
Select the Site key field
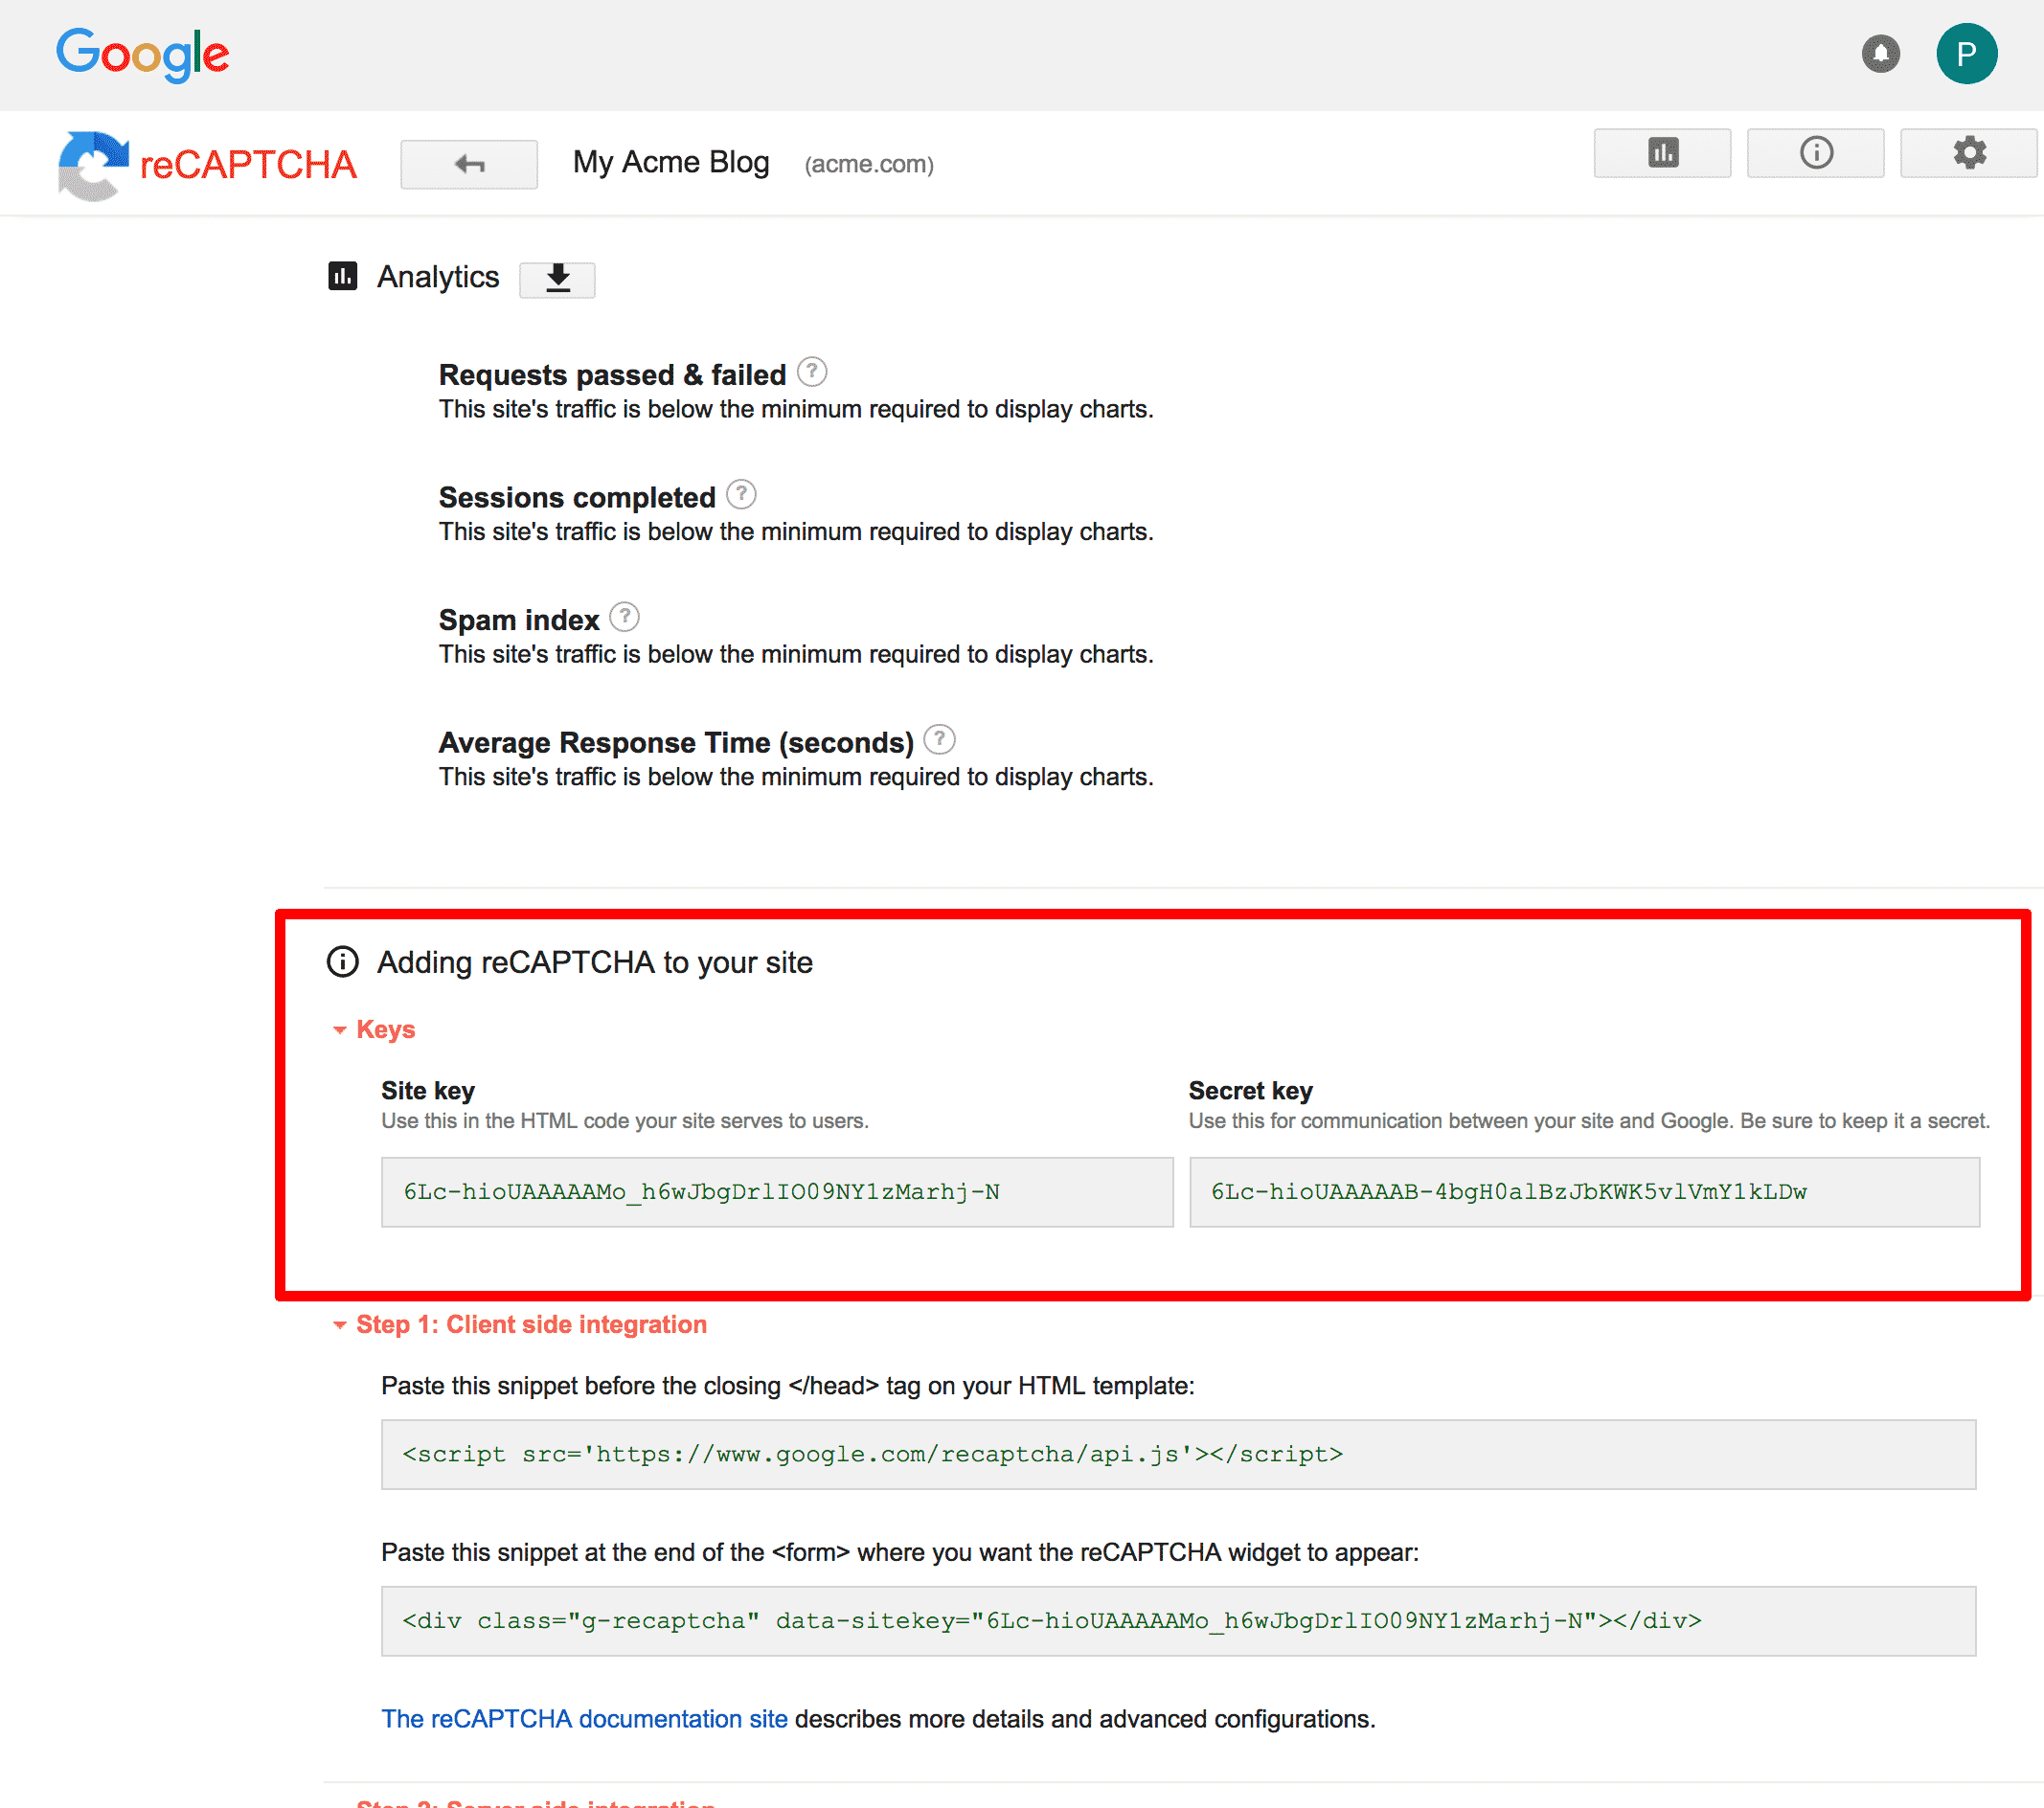click(777, 1192)
